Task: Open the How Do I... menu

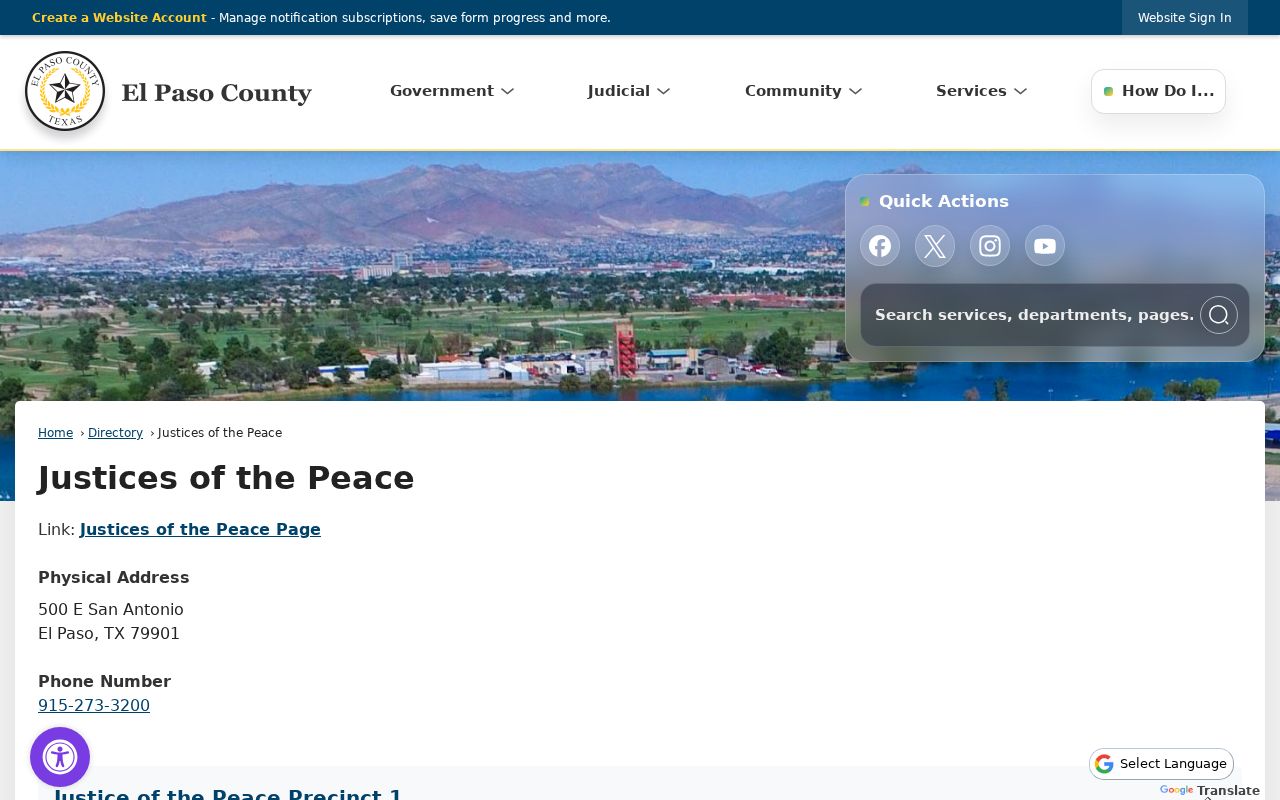Action: [1158, 91]
